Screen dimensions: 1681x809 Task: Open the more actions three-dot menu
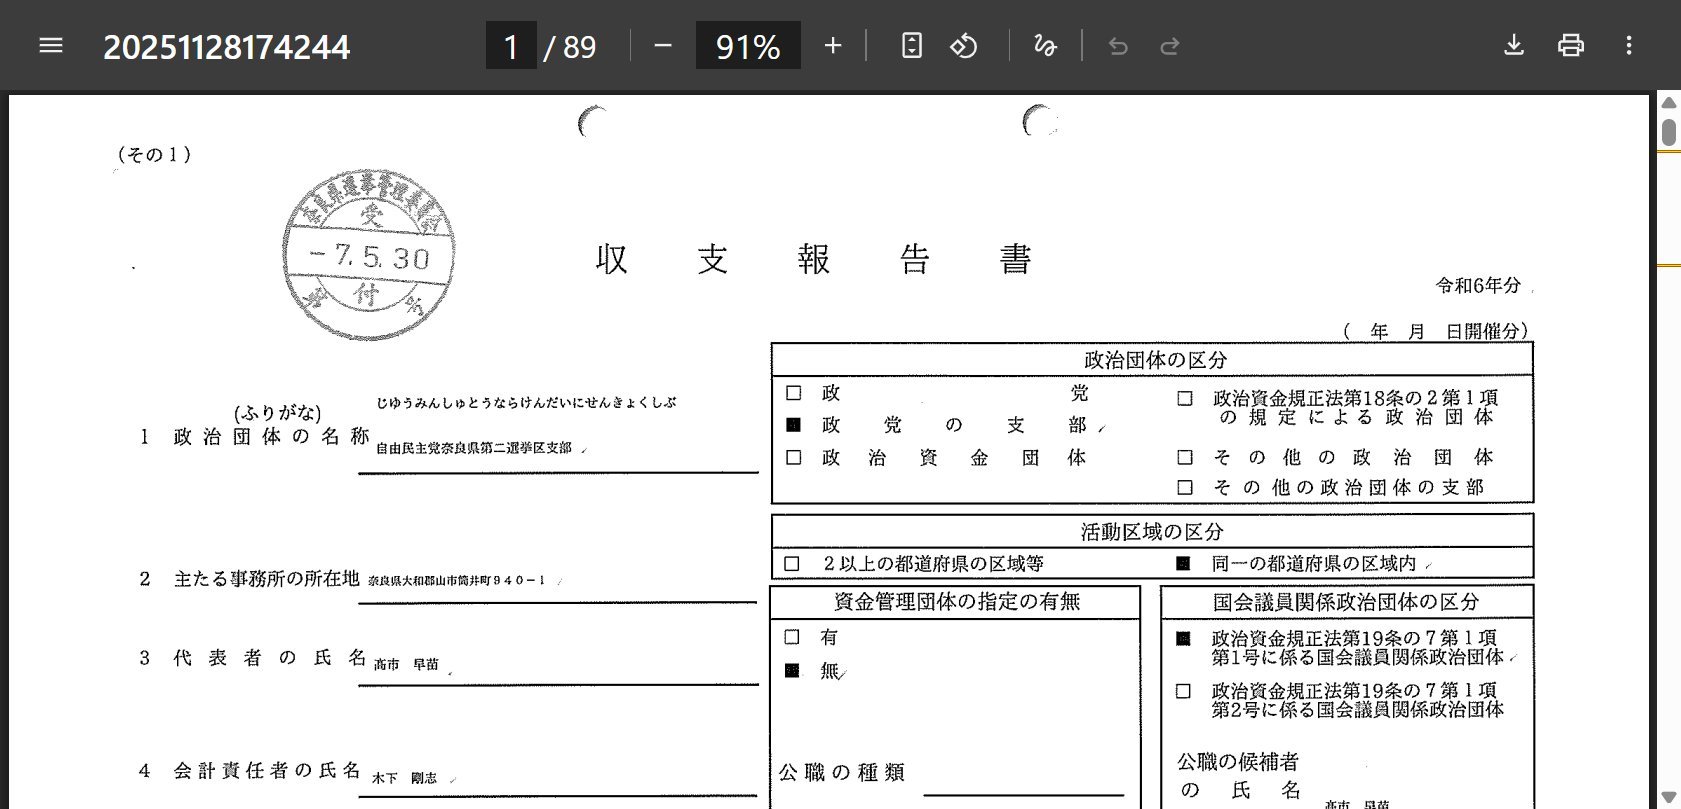click(1628, 46)
